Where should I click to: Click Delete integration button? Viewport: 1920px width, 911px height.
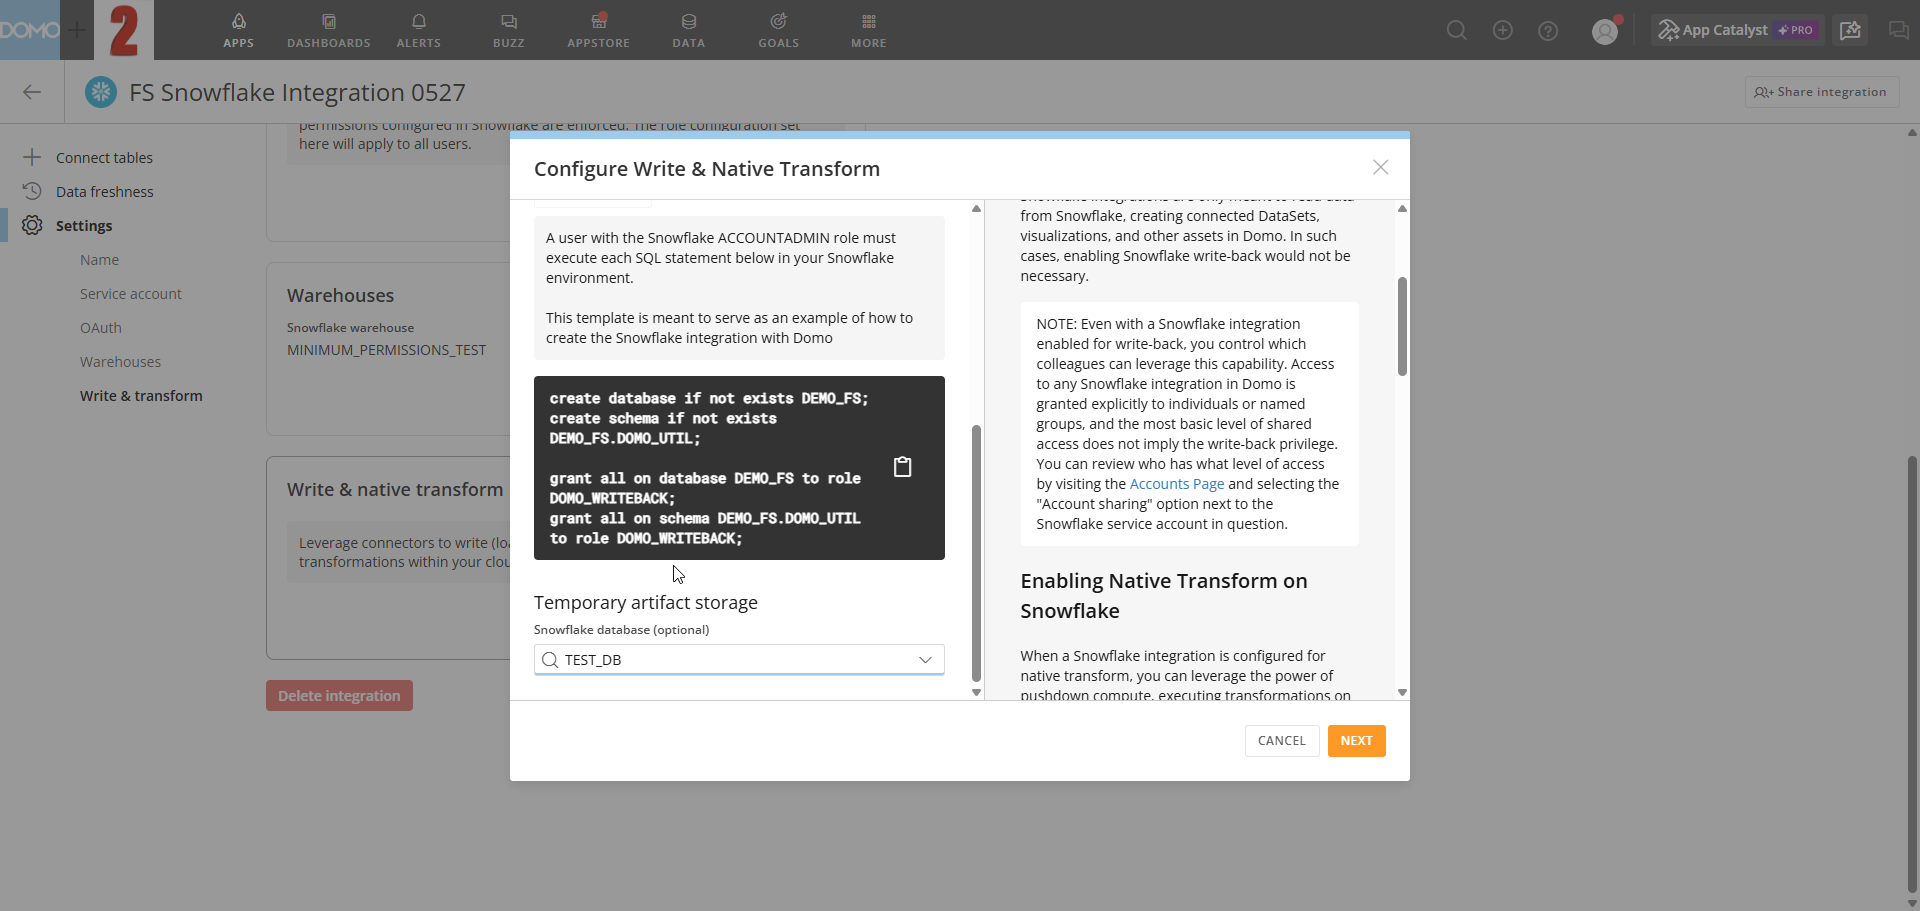tap(339, 696)
